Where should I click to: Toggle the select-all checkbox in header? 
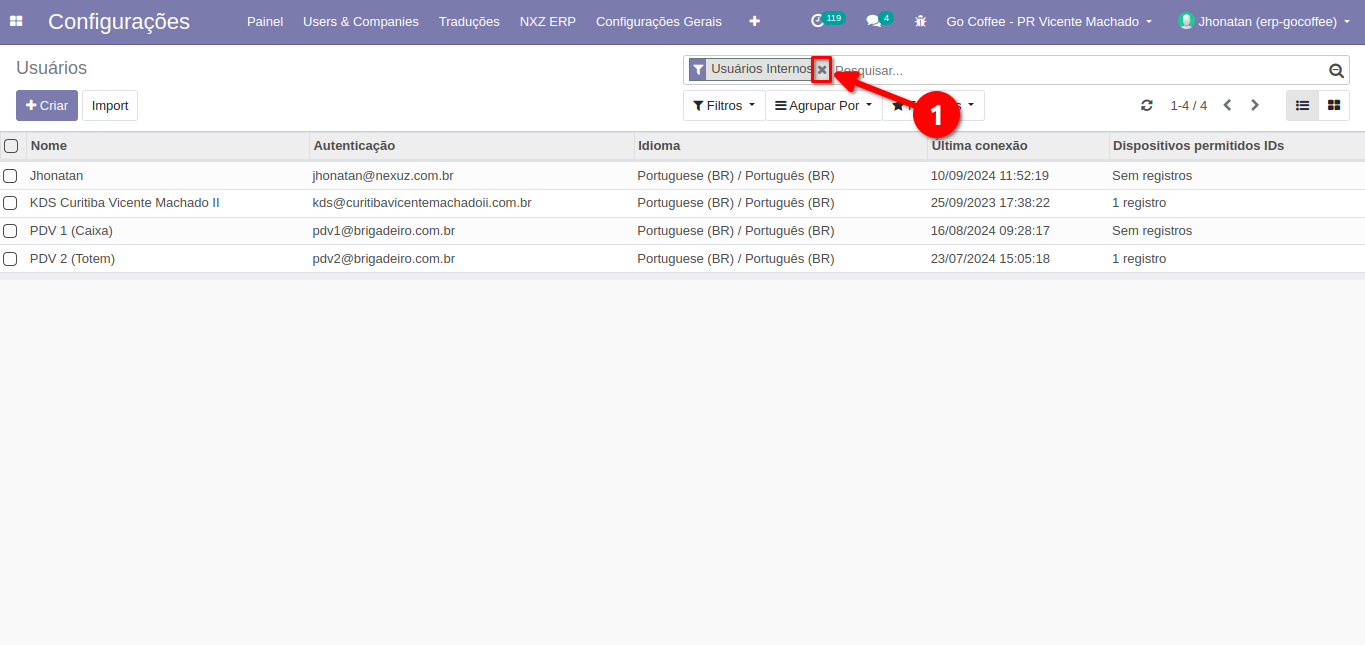11,146
